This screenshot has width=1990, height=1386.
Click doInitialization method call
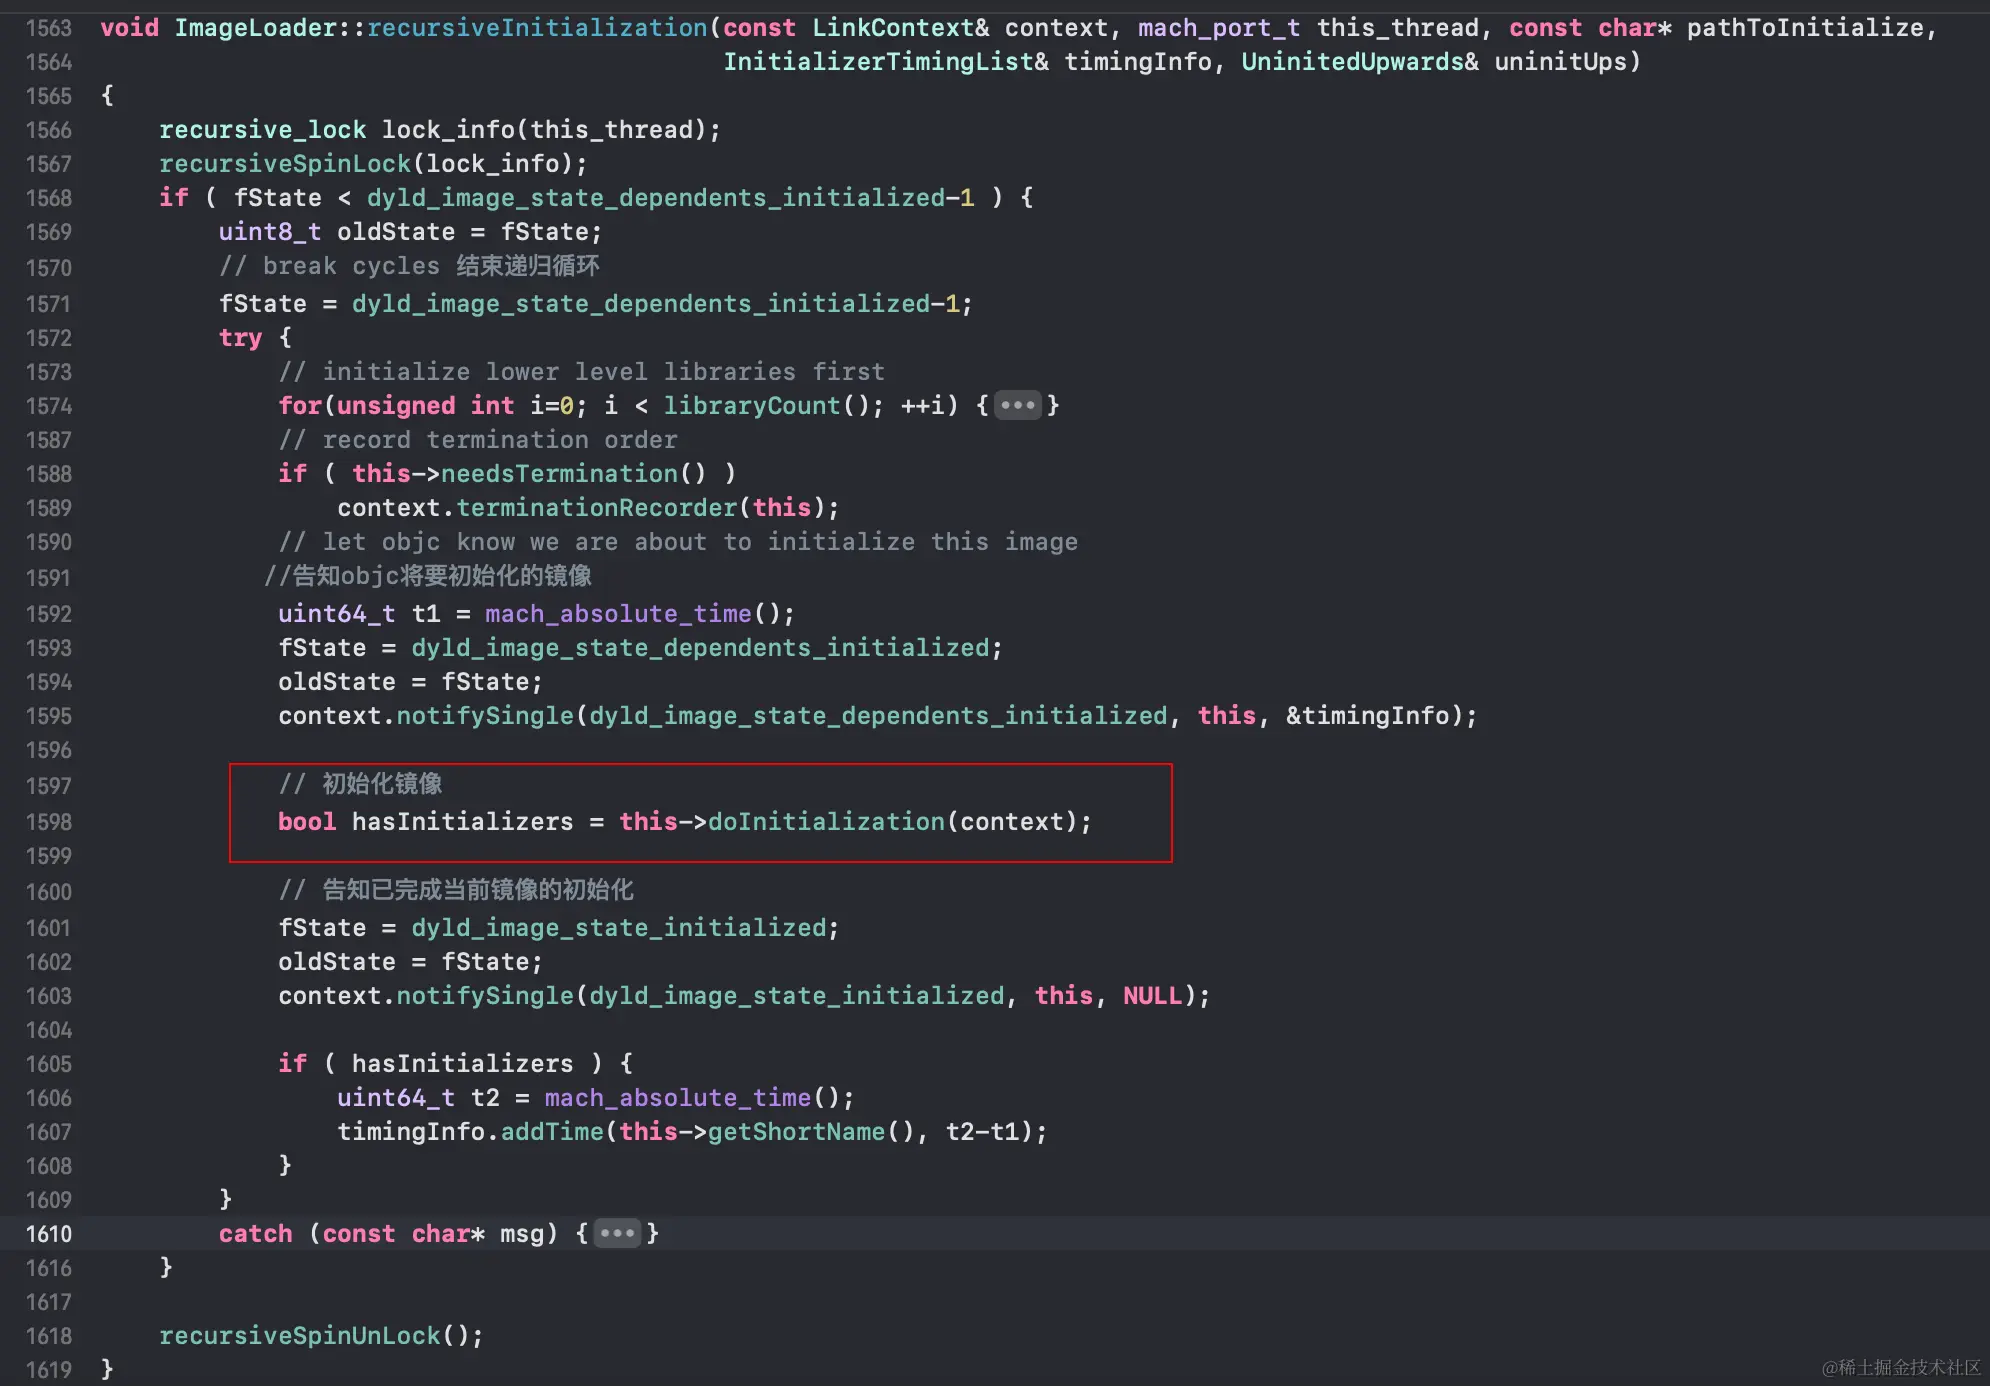826,822
